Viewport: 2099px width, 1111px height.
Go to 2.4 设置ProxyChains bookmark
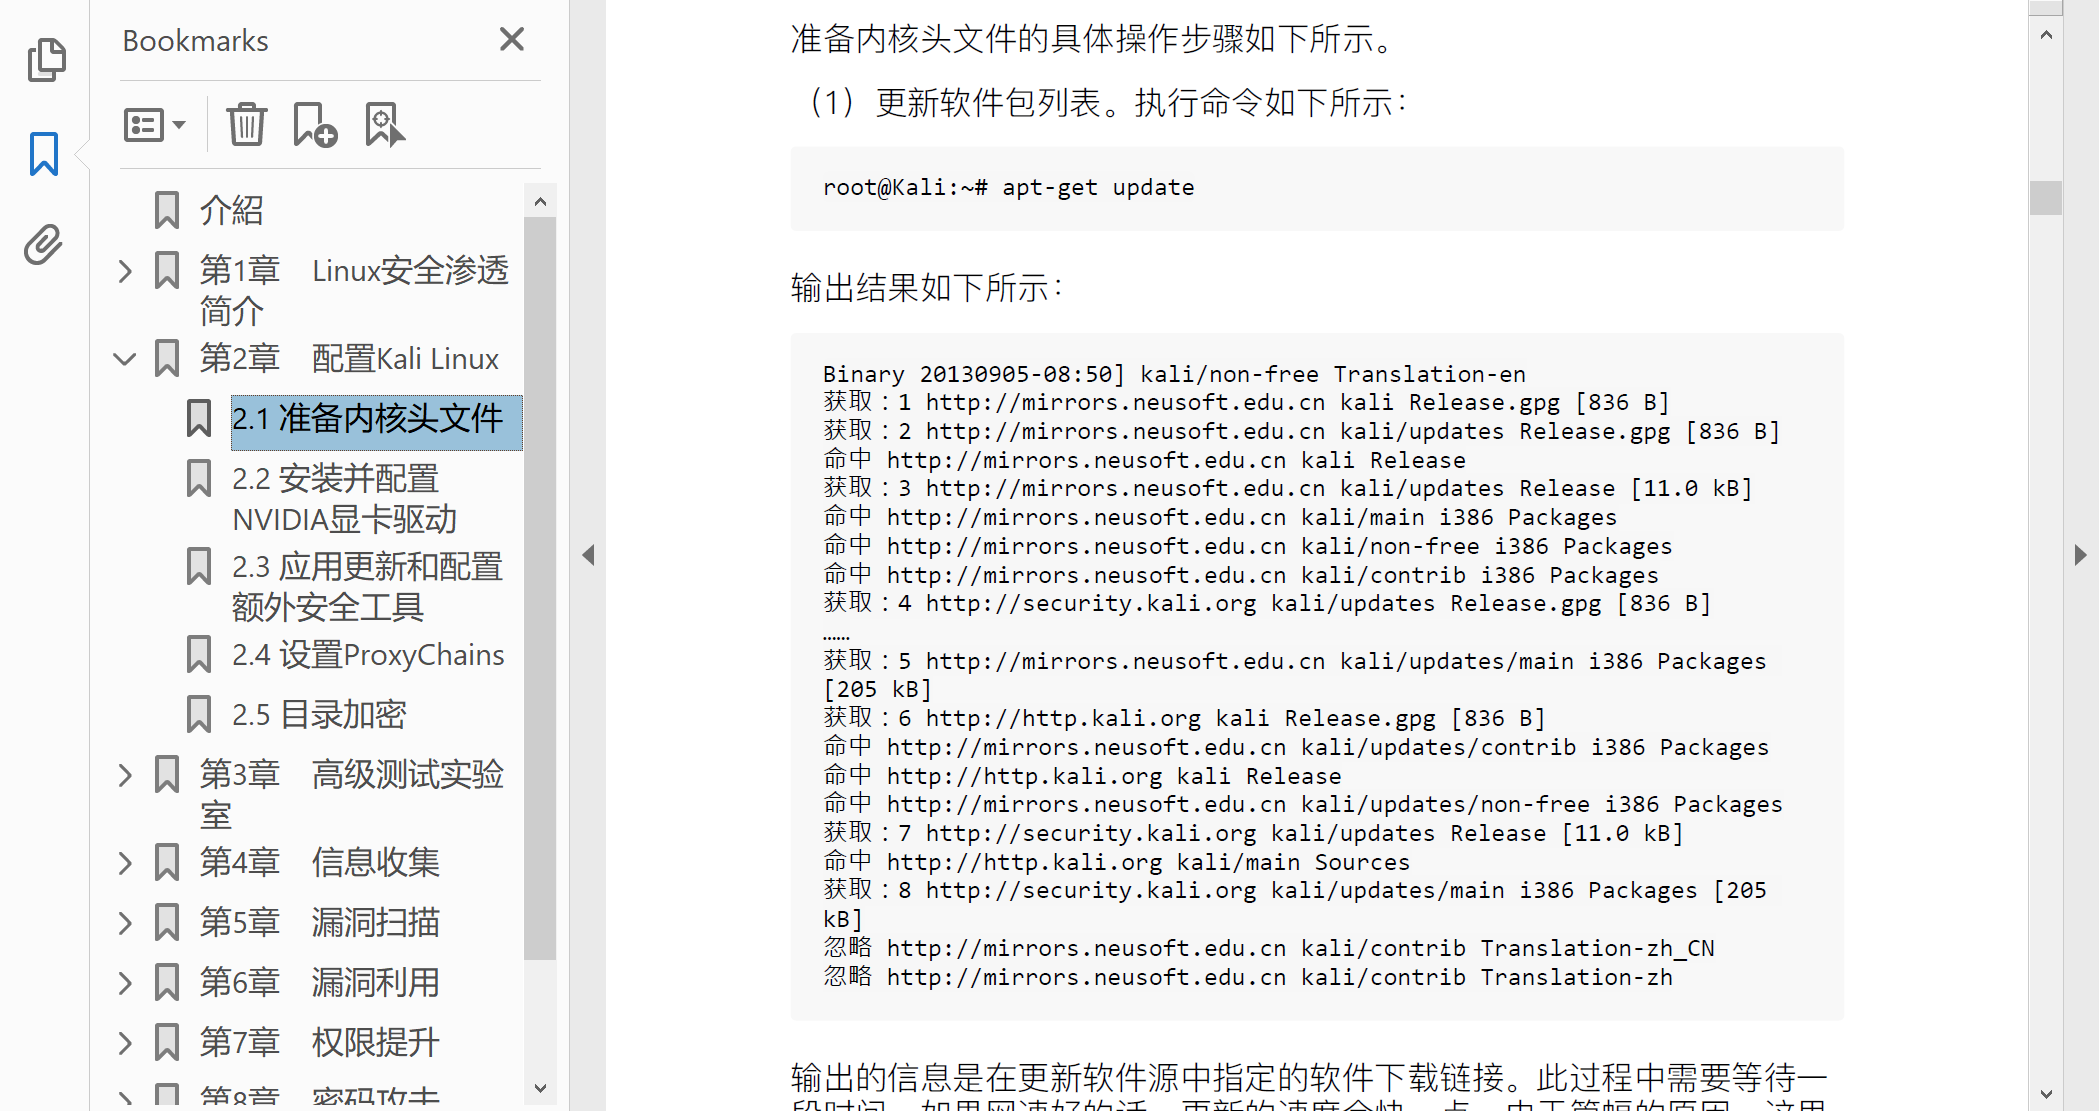[367, 655]
